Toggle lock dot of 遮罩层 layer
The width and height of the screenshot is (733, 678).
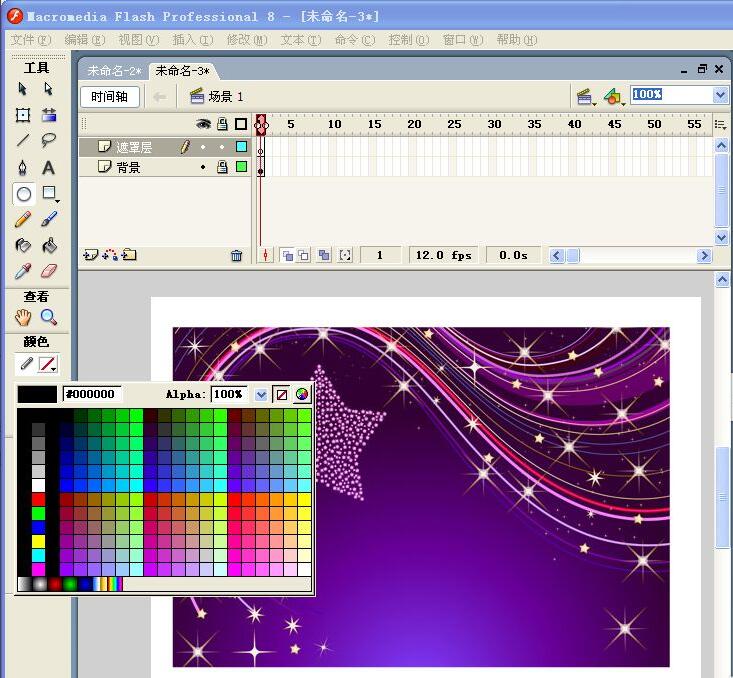[x=222, y=147]
